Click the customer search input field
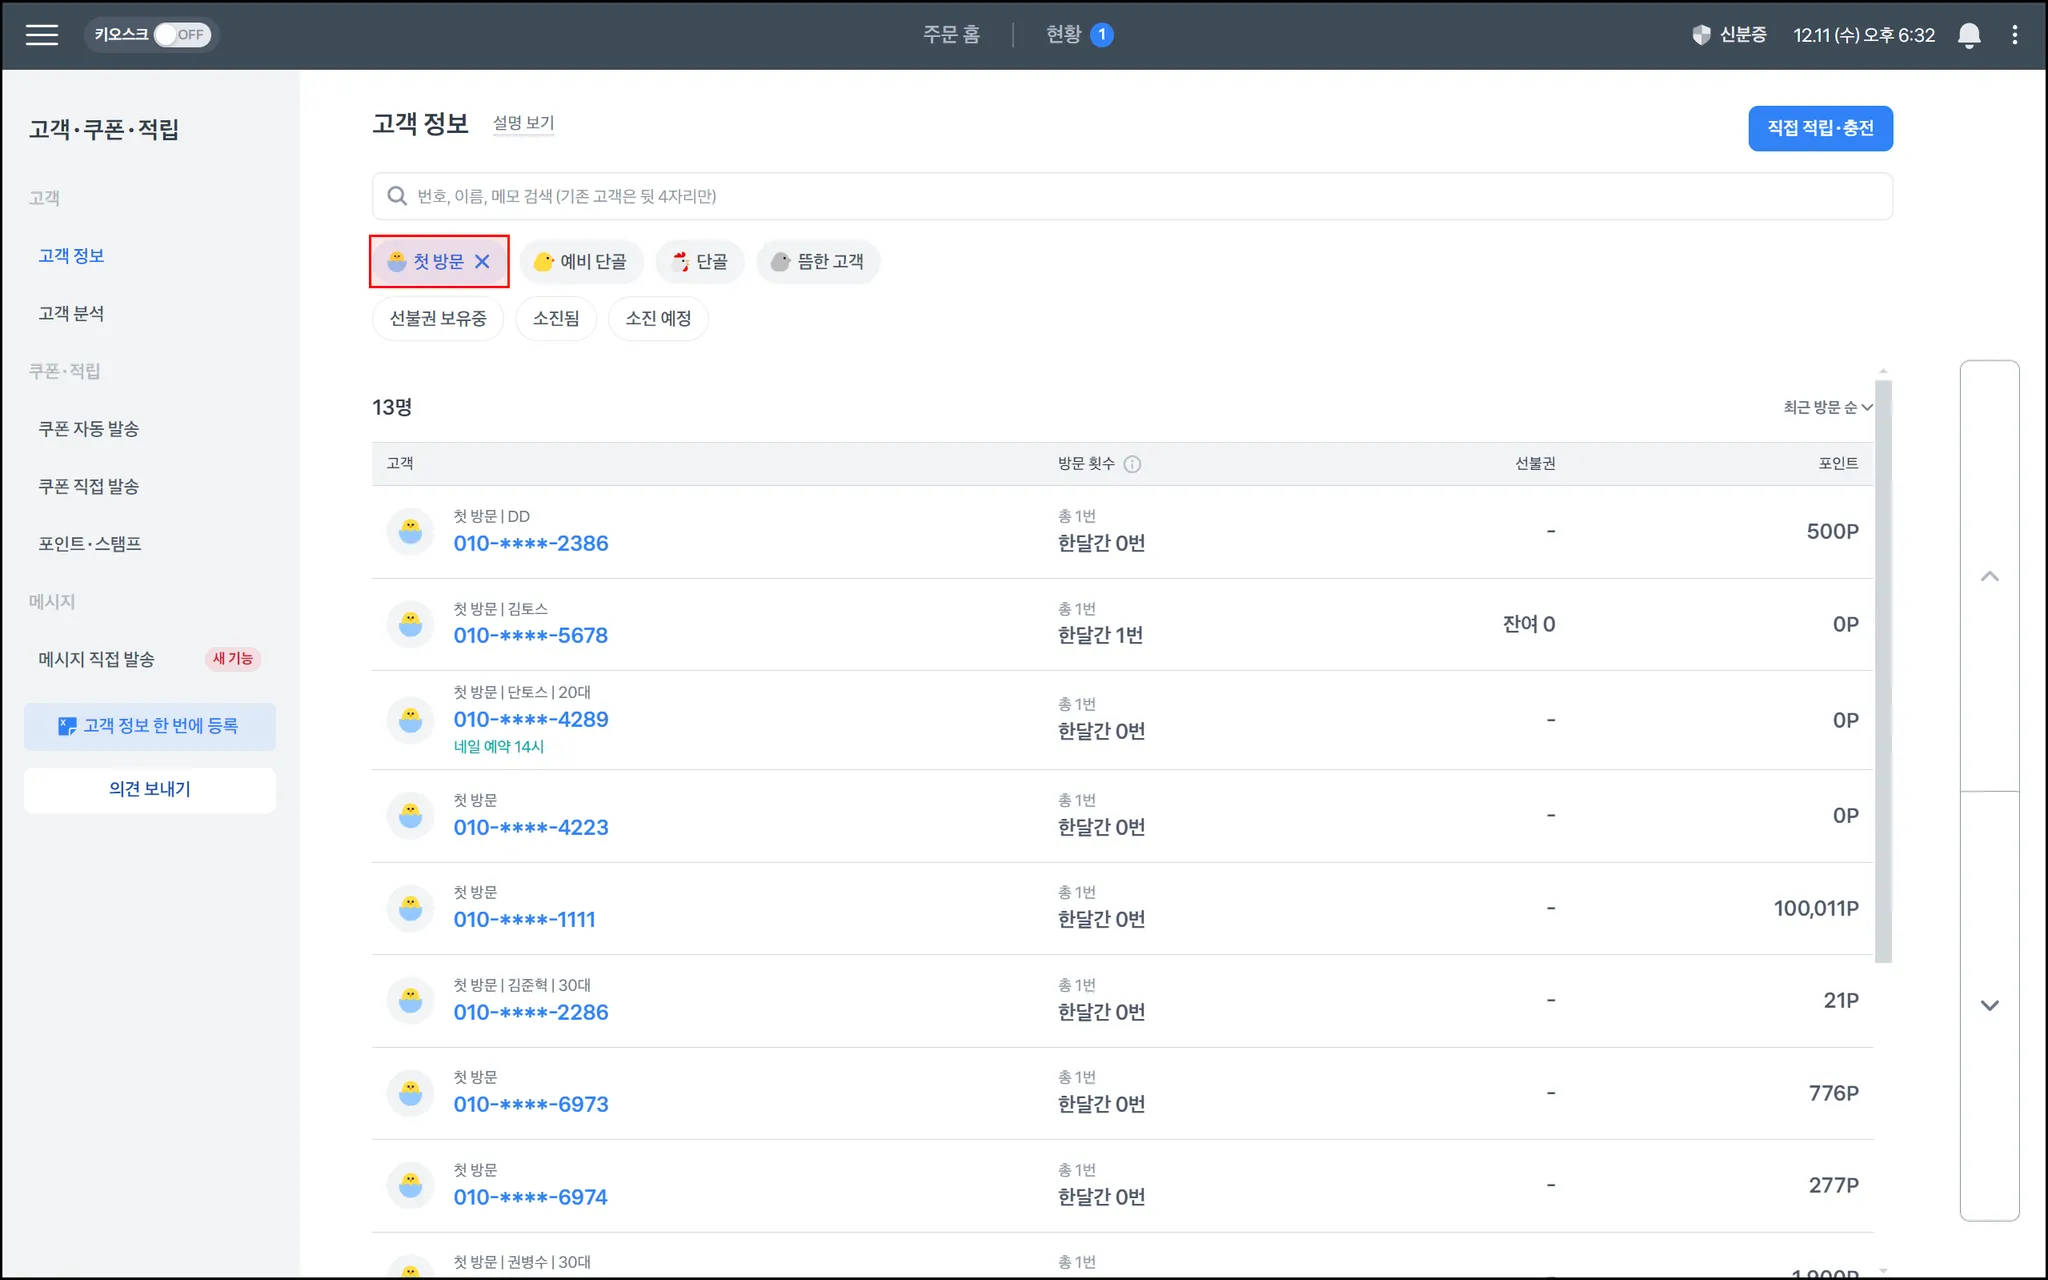 coord(1130,196)
